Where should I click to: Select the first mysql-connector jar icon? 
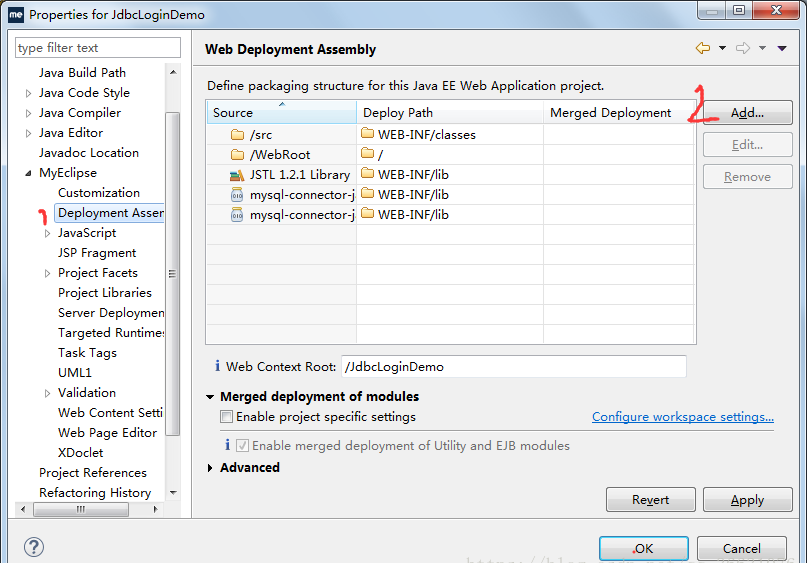pos(237,195)
